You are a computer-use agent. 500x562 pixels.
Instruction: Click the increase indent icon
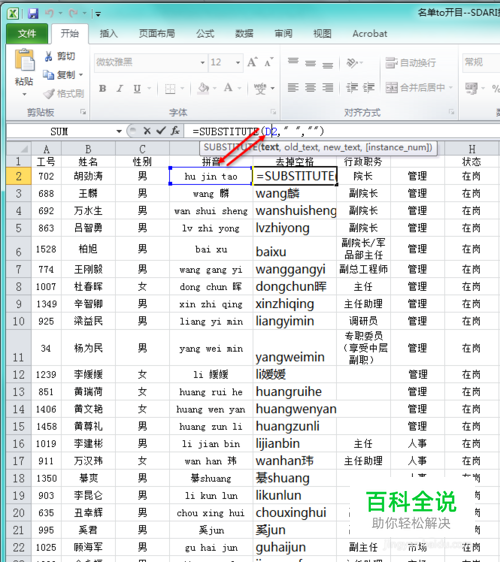[368, 88]
